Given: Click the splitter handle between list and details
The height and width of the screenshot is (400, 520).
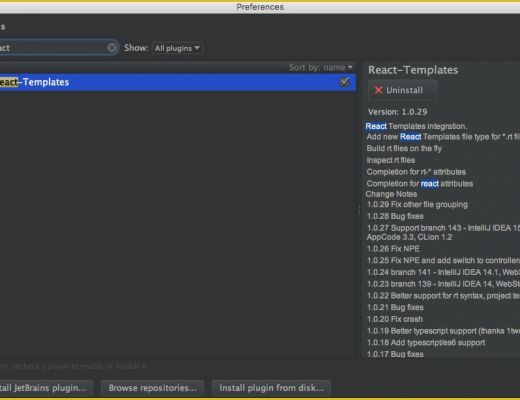Looking at the screenshot, I should 359,210.
